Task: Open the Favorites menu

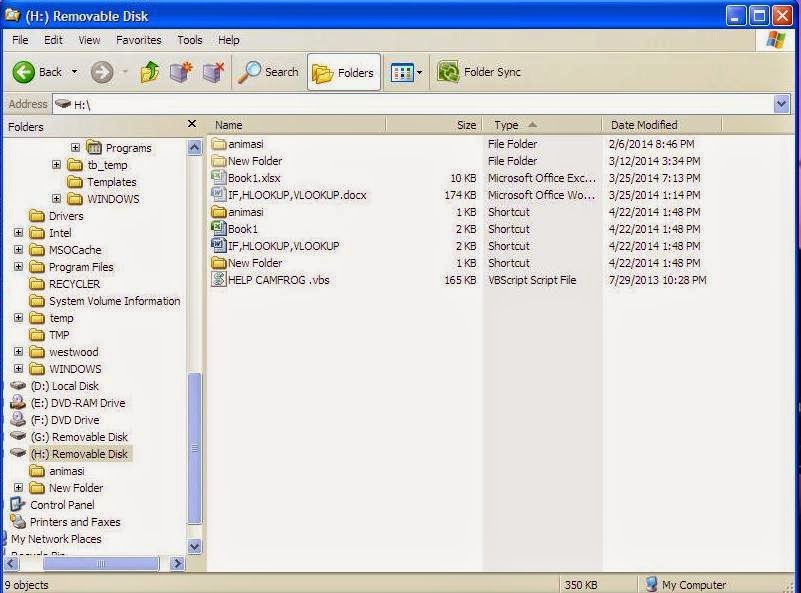Action: tap(138, 40)
